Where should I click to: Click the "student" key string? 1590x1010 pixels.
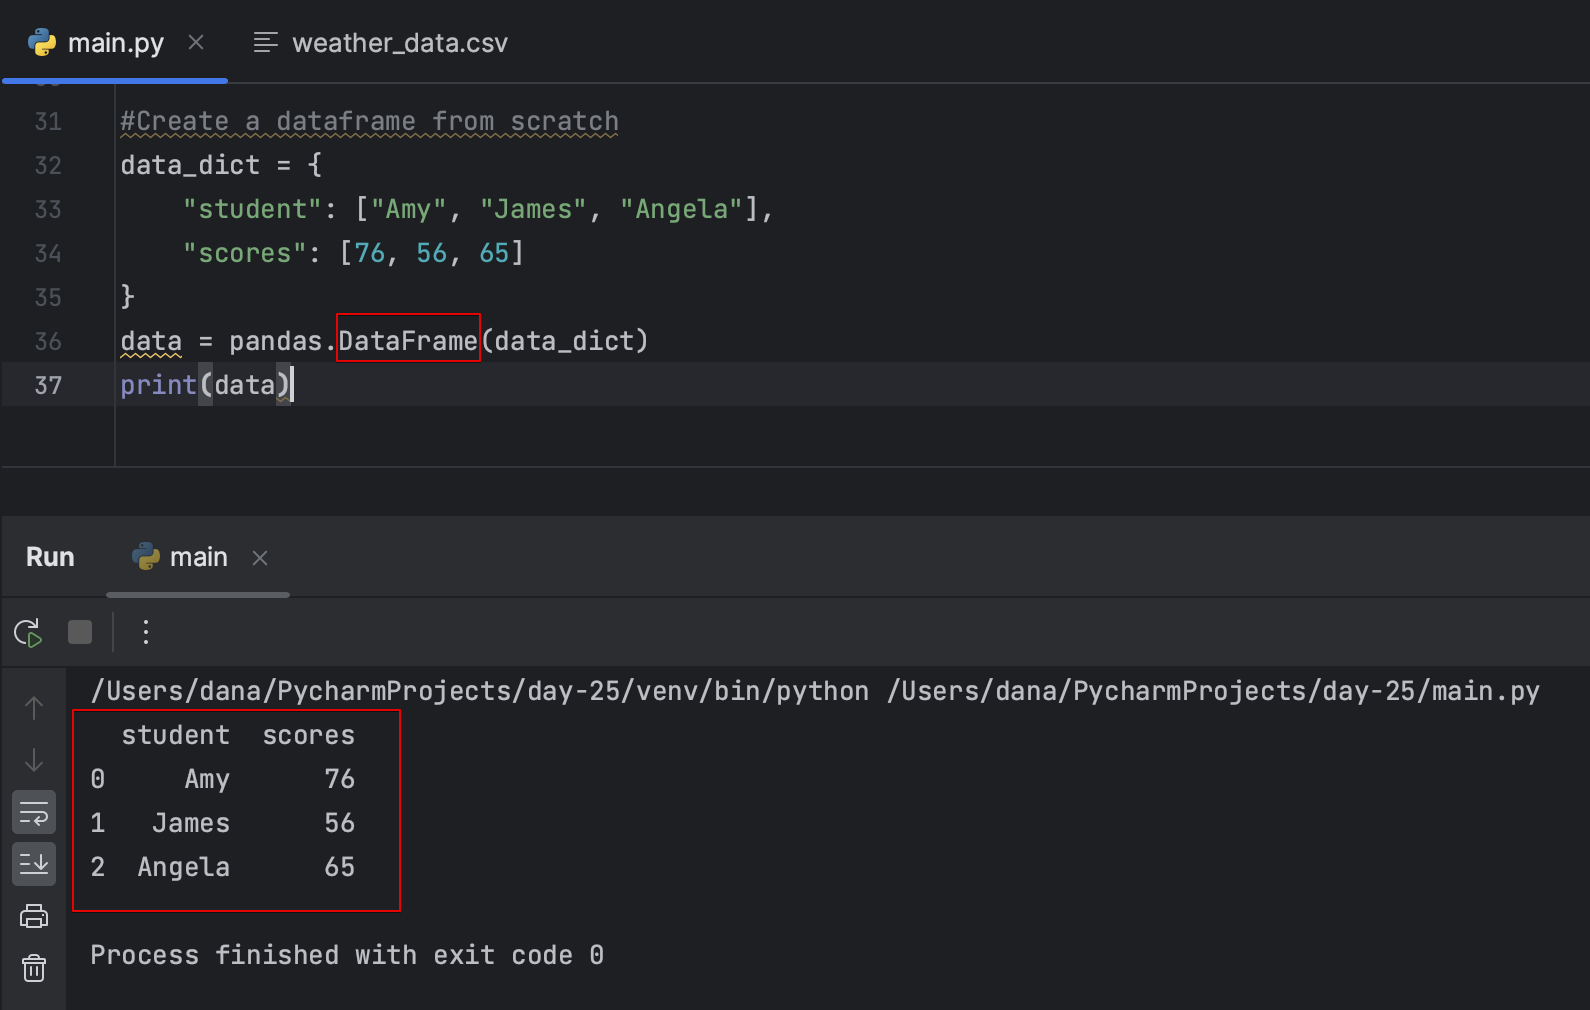click(252, 209)
